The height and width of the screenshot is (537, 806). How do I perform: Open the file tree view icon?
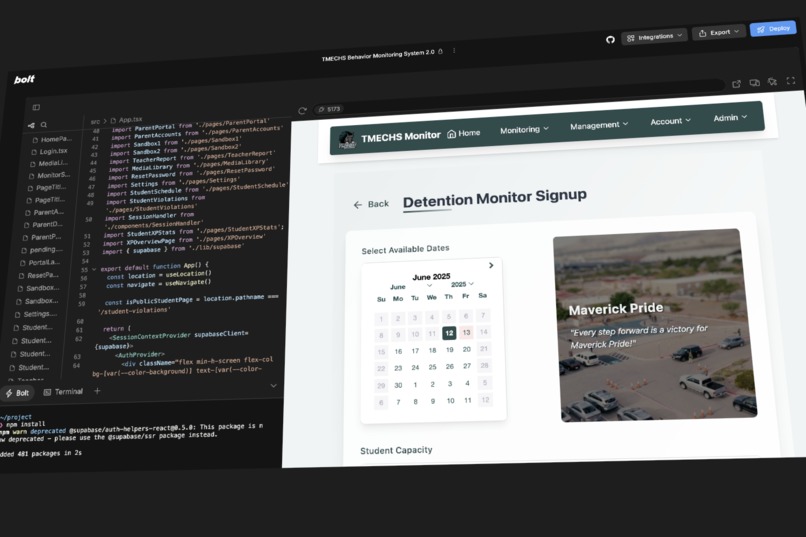31,125
